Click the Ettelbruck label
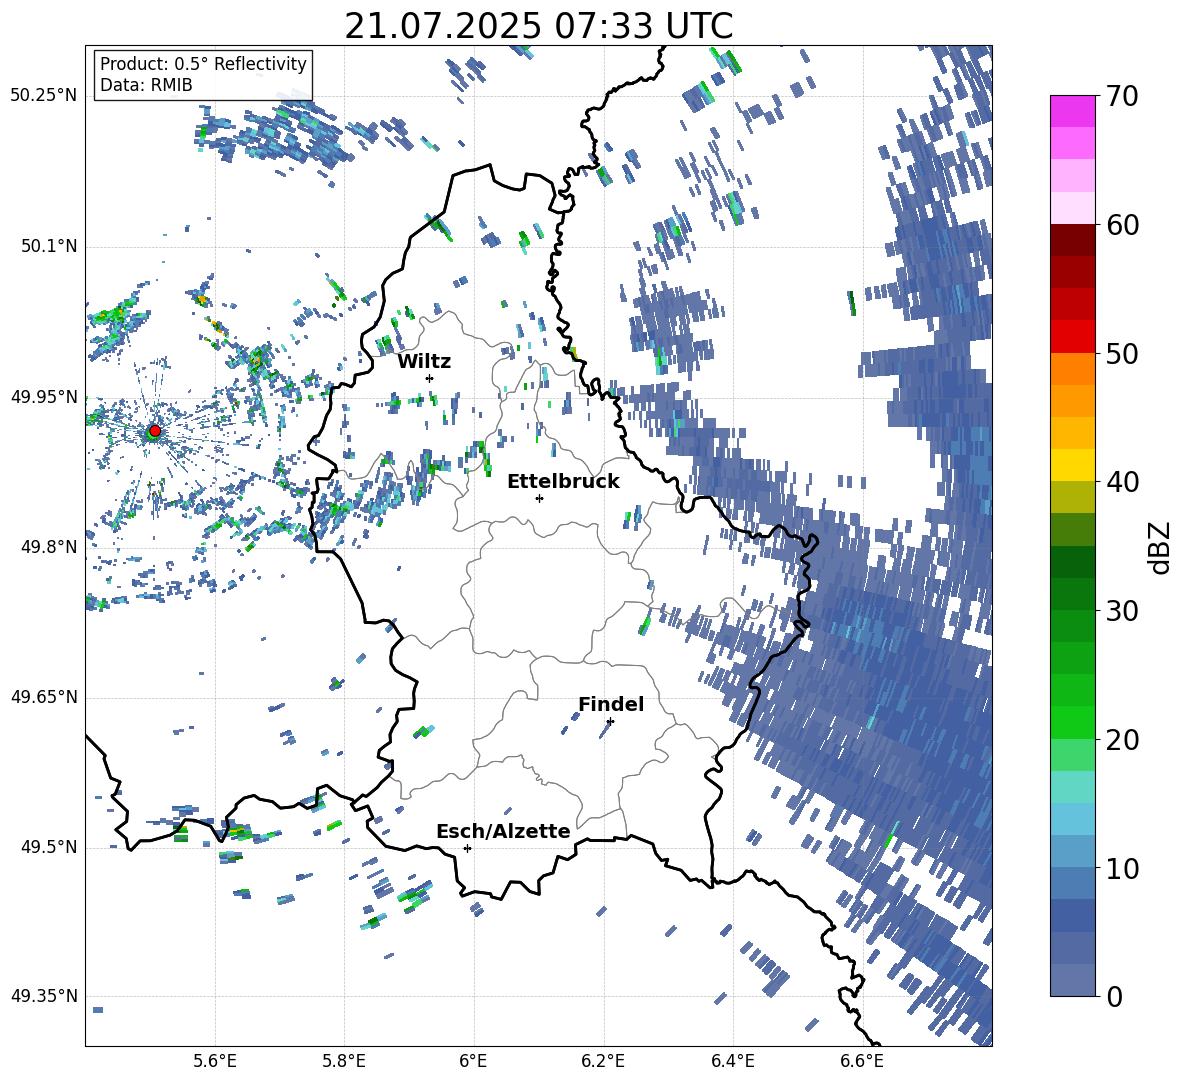1184x1081 pixels. click(x=563, y=482)
